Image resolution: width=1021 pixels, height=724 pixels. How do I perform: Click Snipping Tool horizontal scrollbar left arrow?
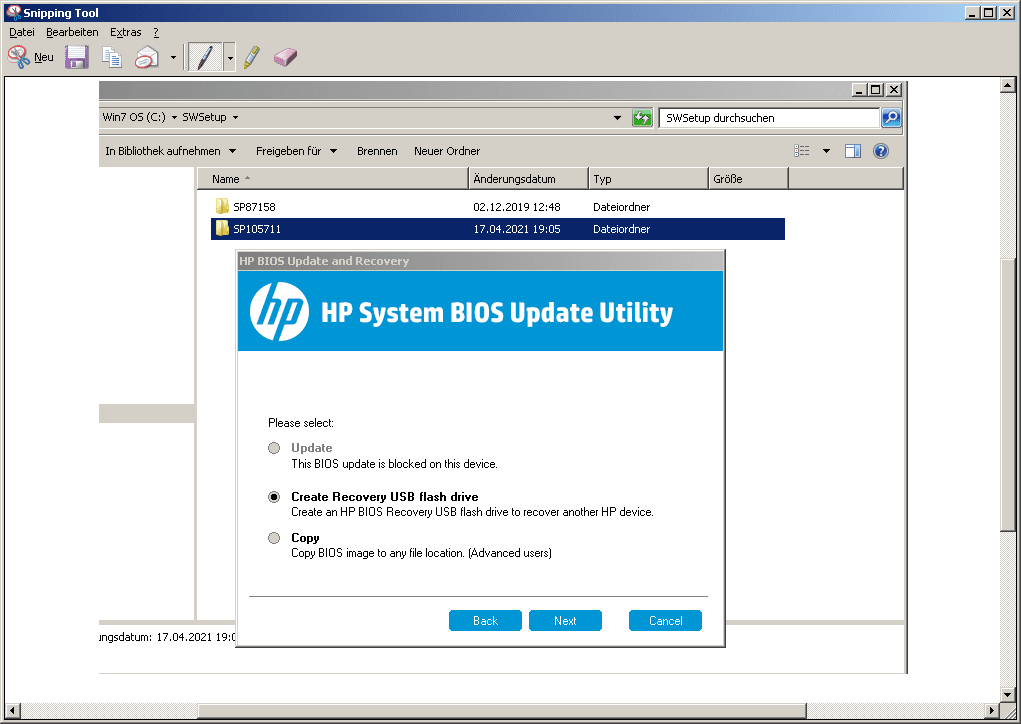tap(12, 710)
